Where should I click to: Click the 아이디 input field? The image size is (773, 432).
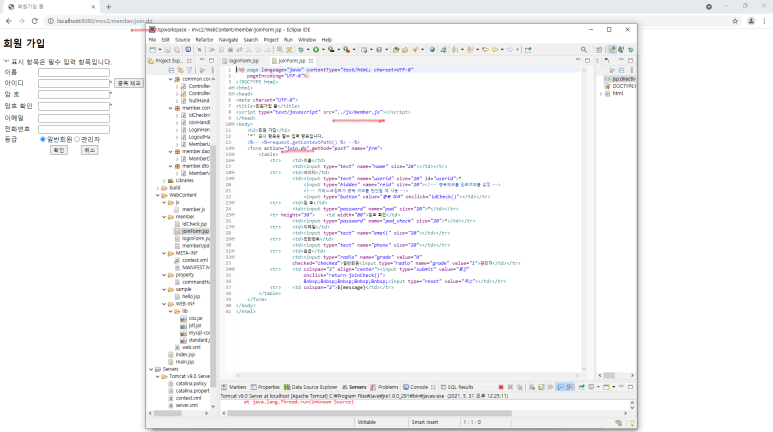pyautogui.click(x=74, y=83)
